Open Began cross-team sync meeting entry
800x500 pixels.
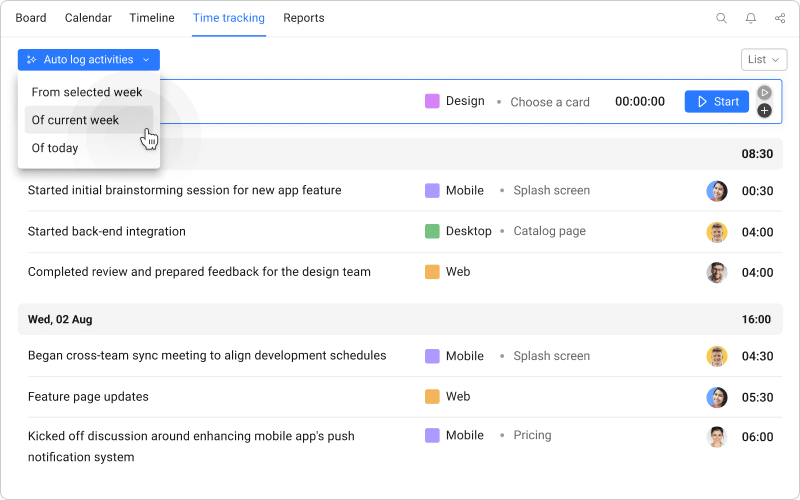pyautogui.click(x=207, y=356)
